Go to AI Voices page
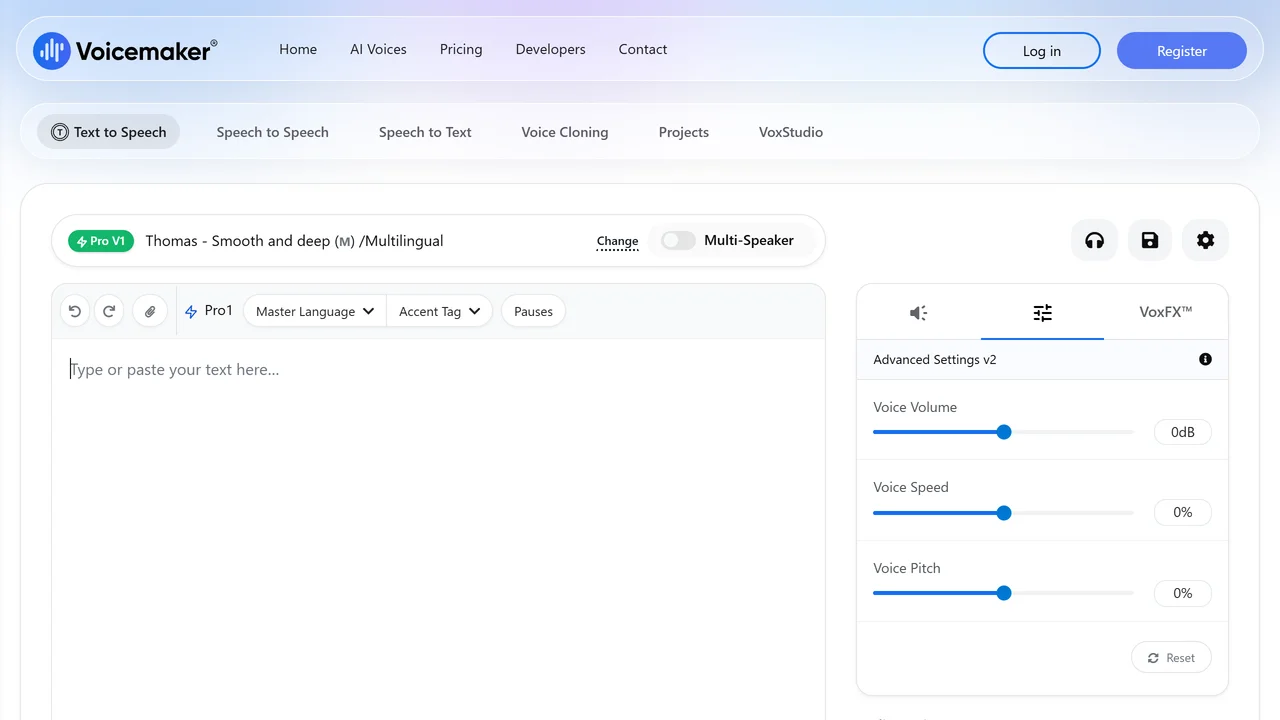 [378, 49]
